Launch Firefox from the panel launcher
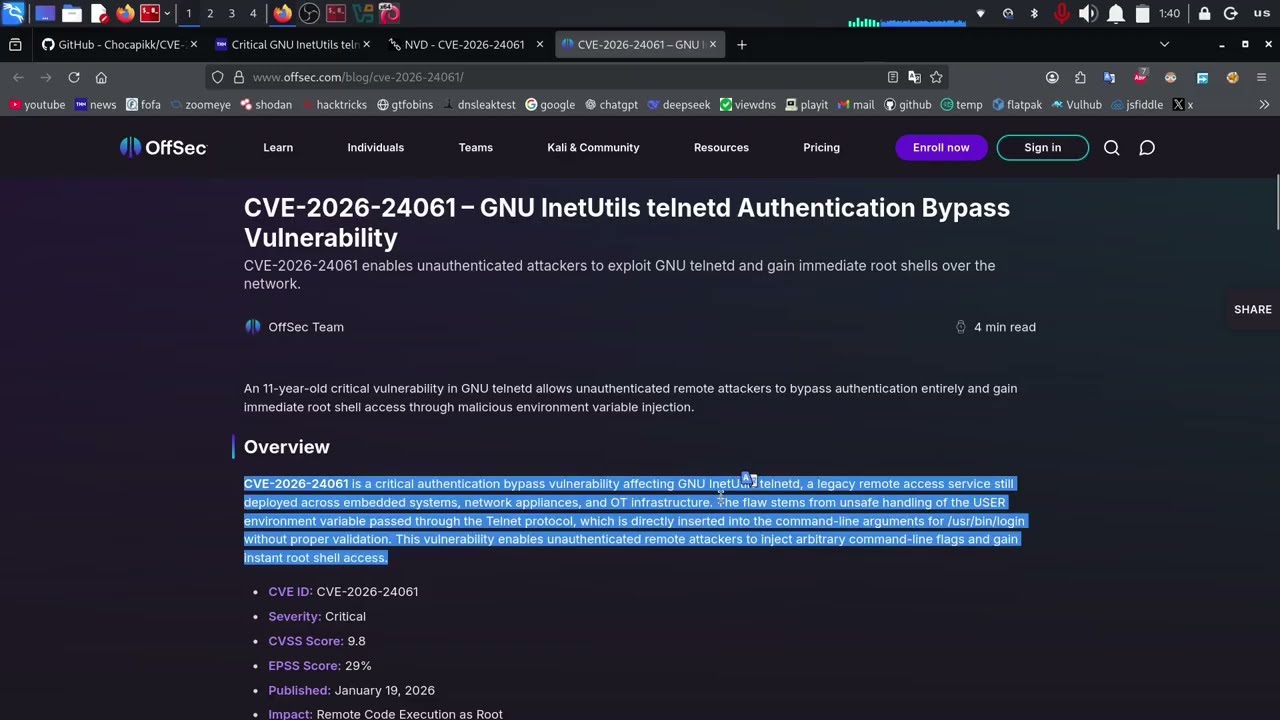This screenshot has height=720, width=1280. [x=125, y=13]
